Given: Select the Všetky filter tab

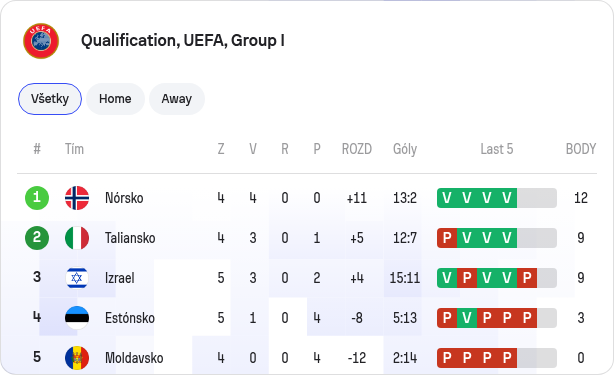Looking at the screenshot, I should coord(50,99).
